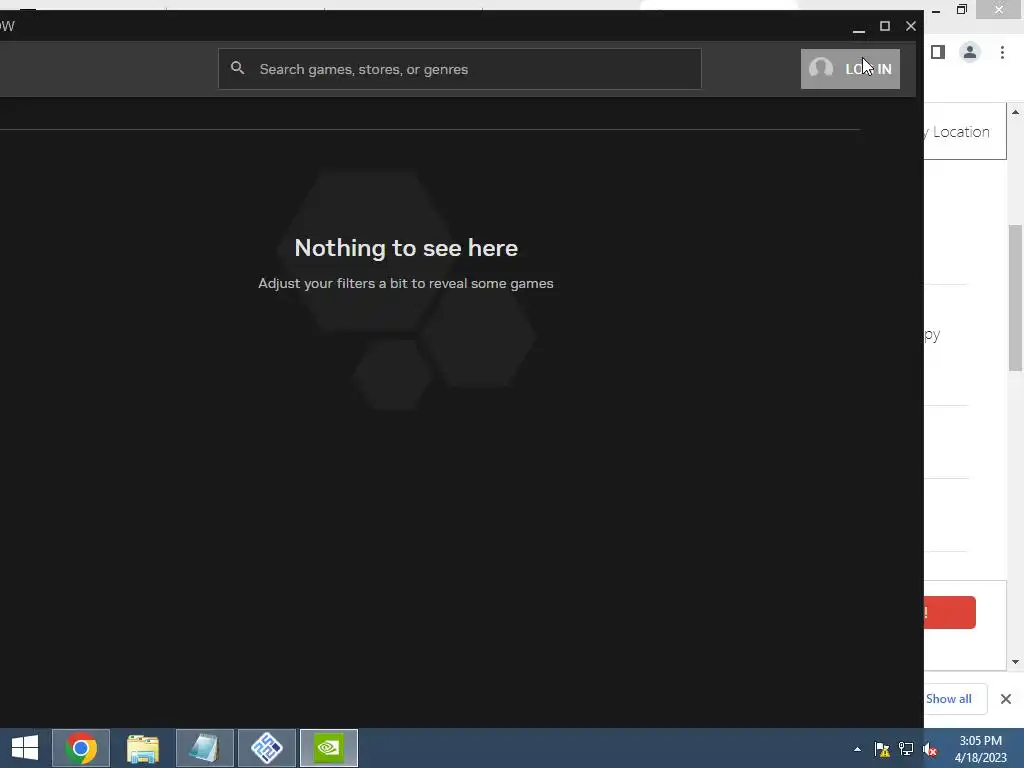Click the network tray icon
1024x768 pixels.
(x=906, y=749)
